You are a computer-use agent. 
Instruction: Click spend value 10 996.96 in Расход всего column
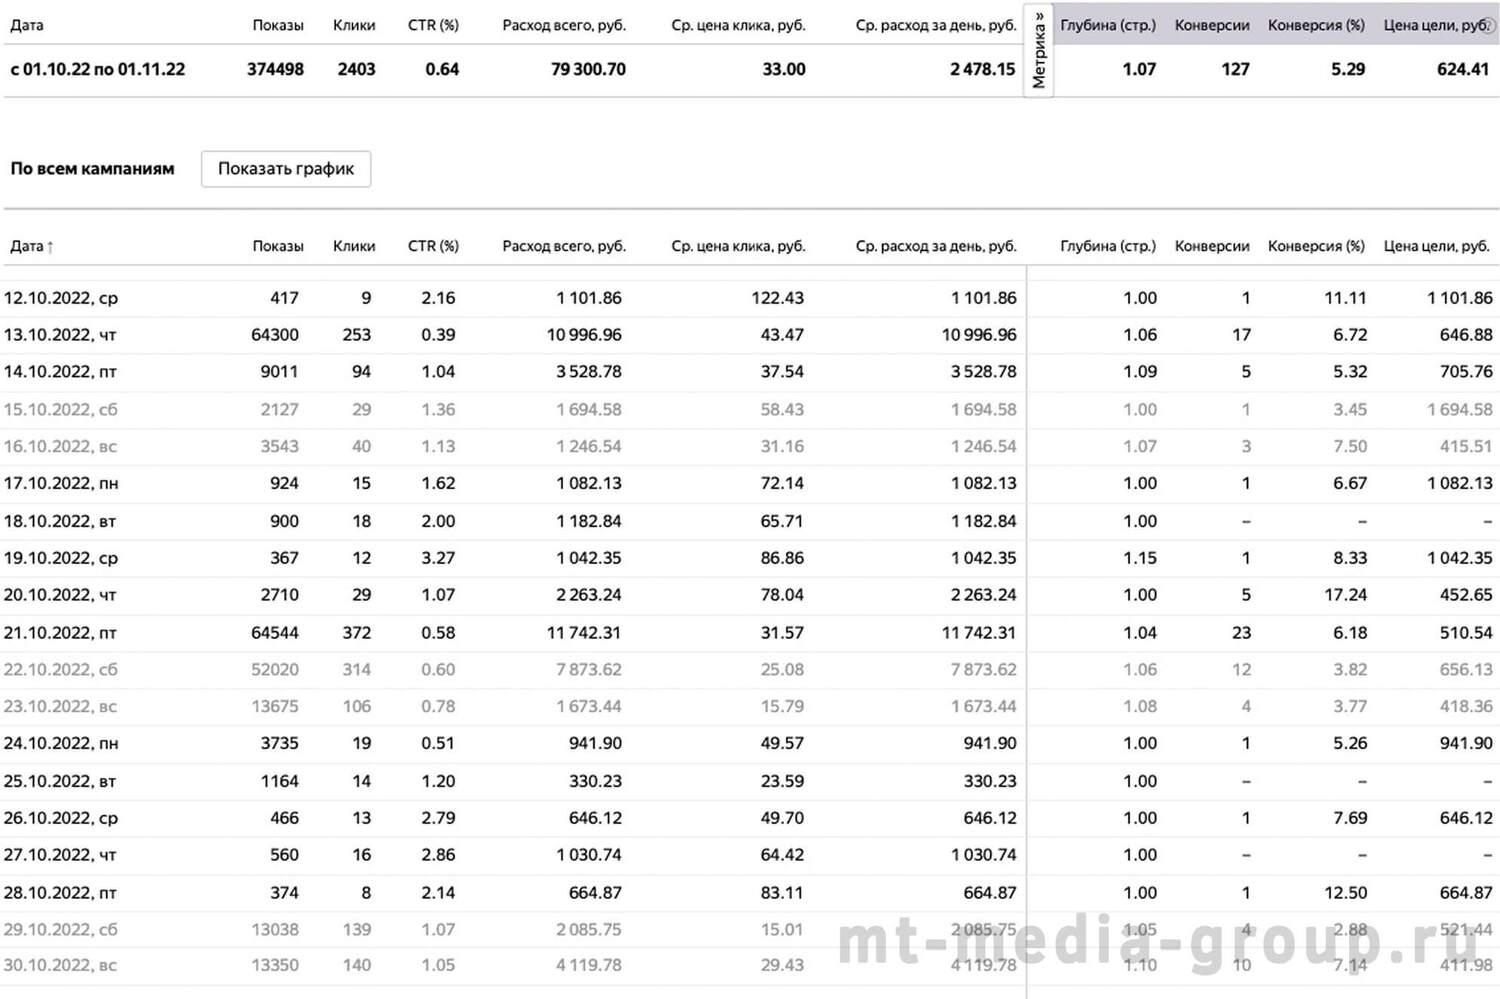[584, 335]
